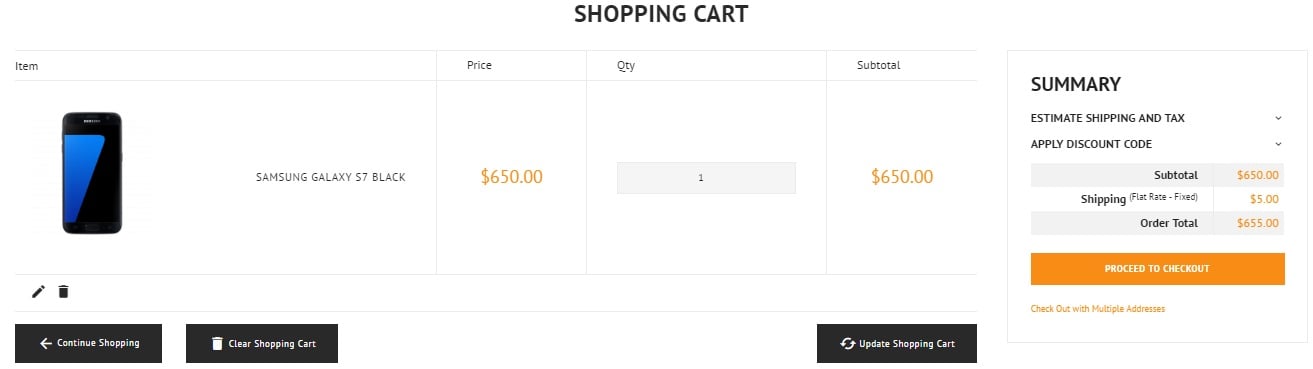Click Check Out with Multiple Addresses link
Image resolution: width=1313 pixels, height=369 pixels.
[1098, 309]
